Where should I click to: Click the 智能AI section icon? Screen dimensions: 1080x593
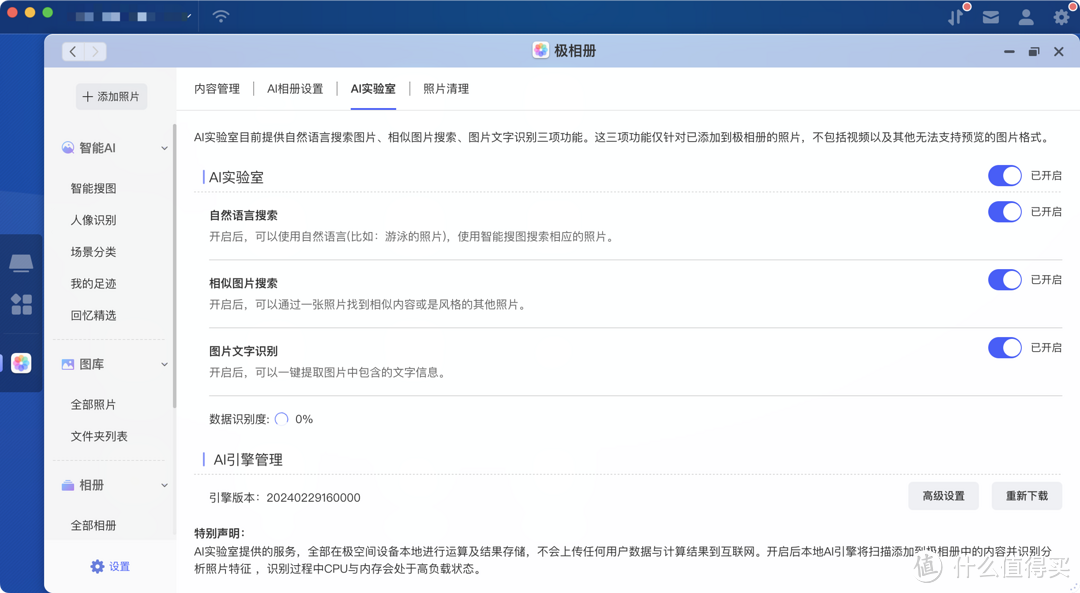(68, 147)
